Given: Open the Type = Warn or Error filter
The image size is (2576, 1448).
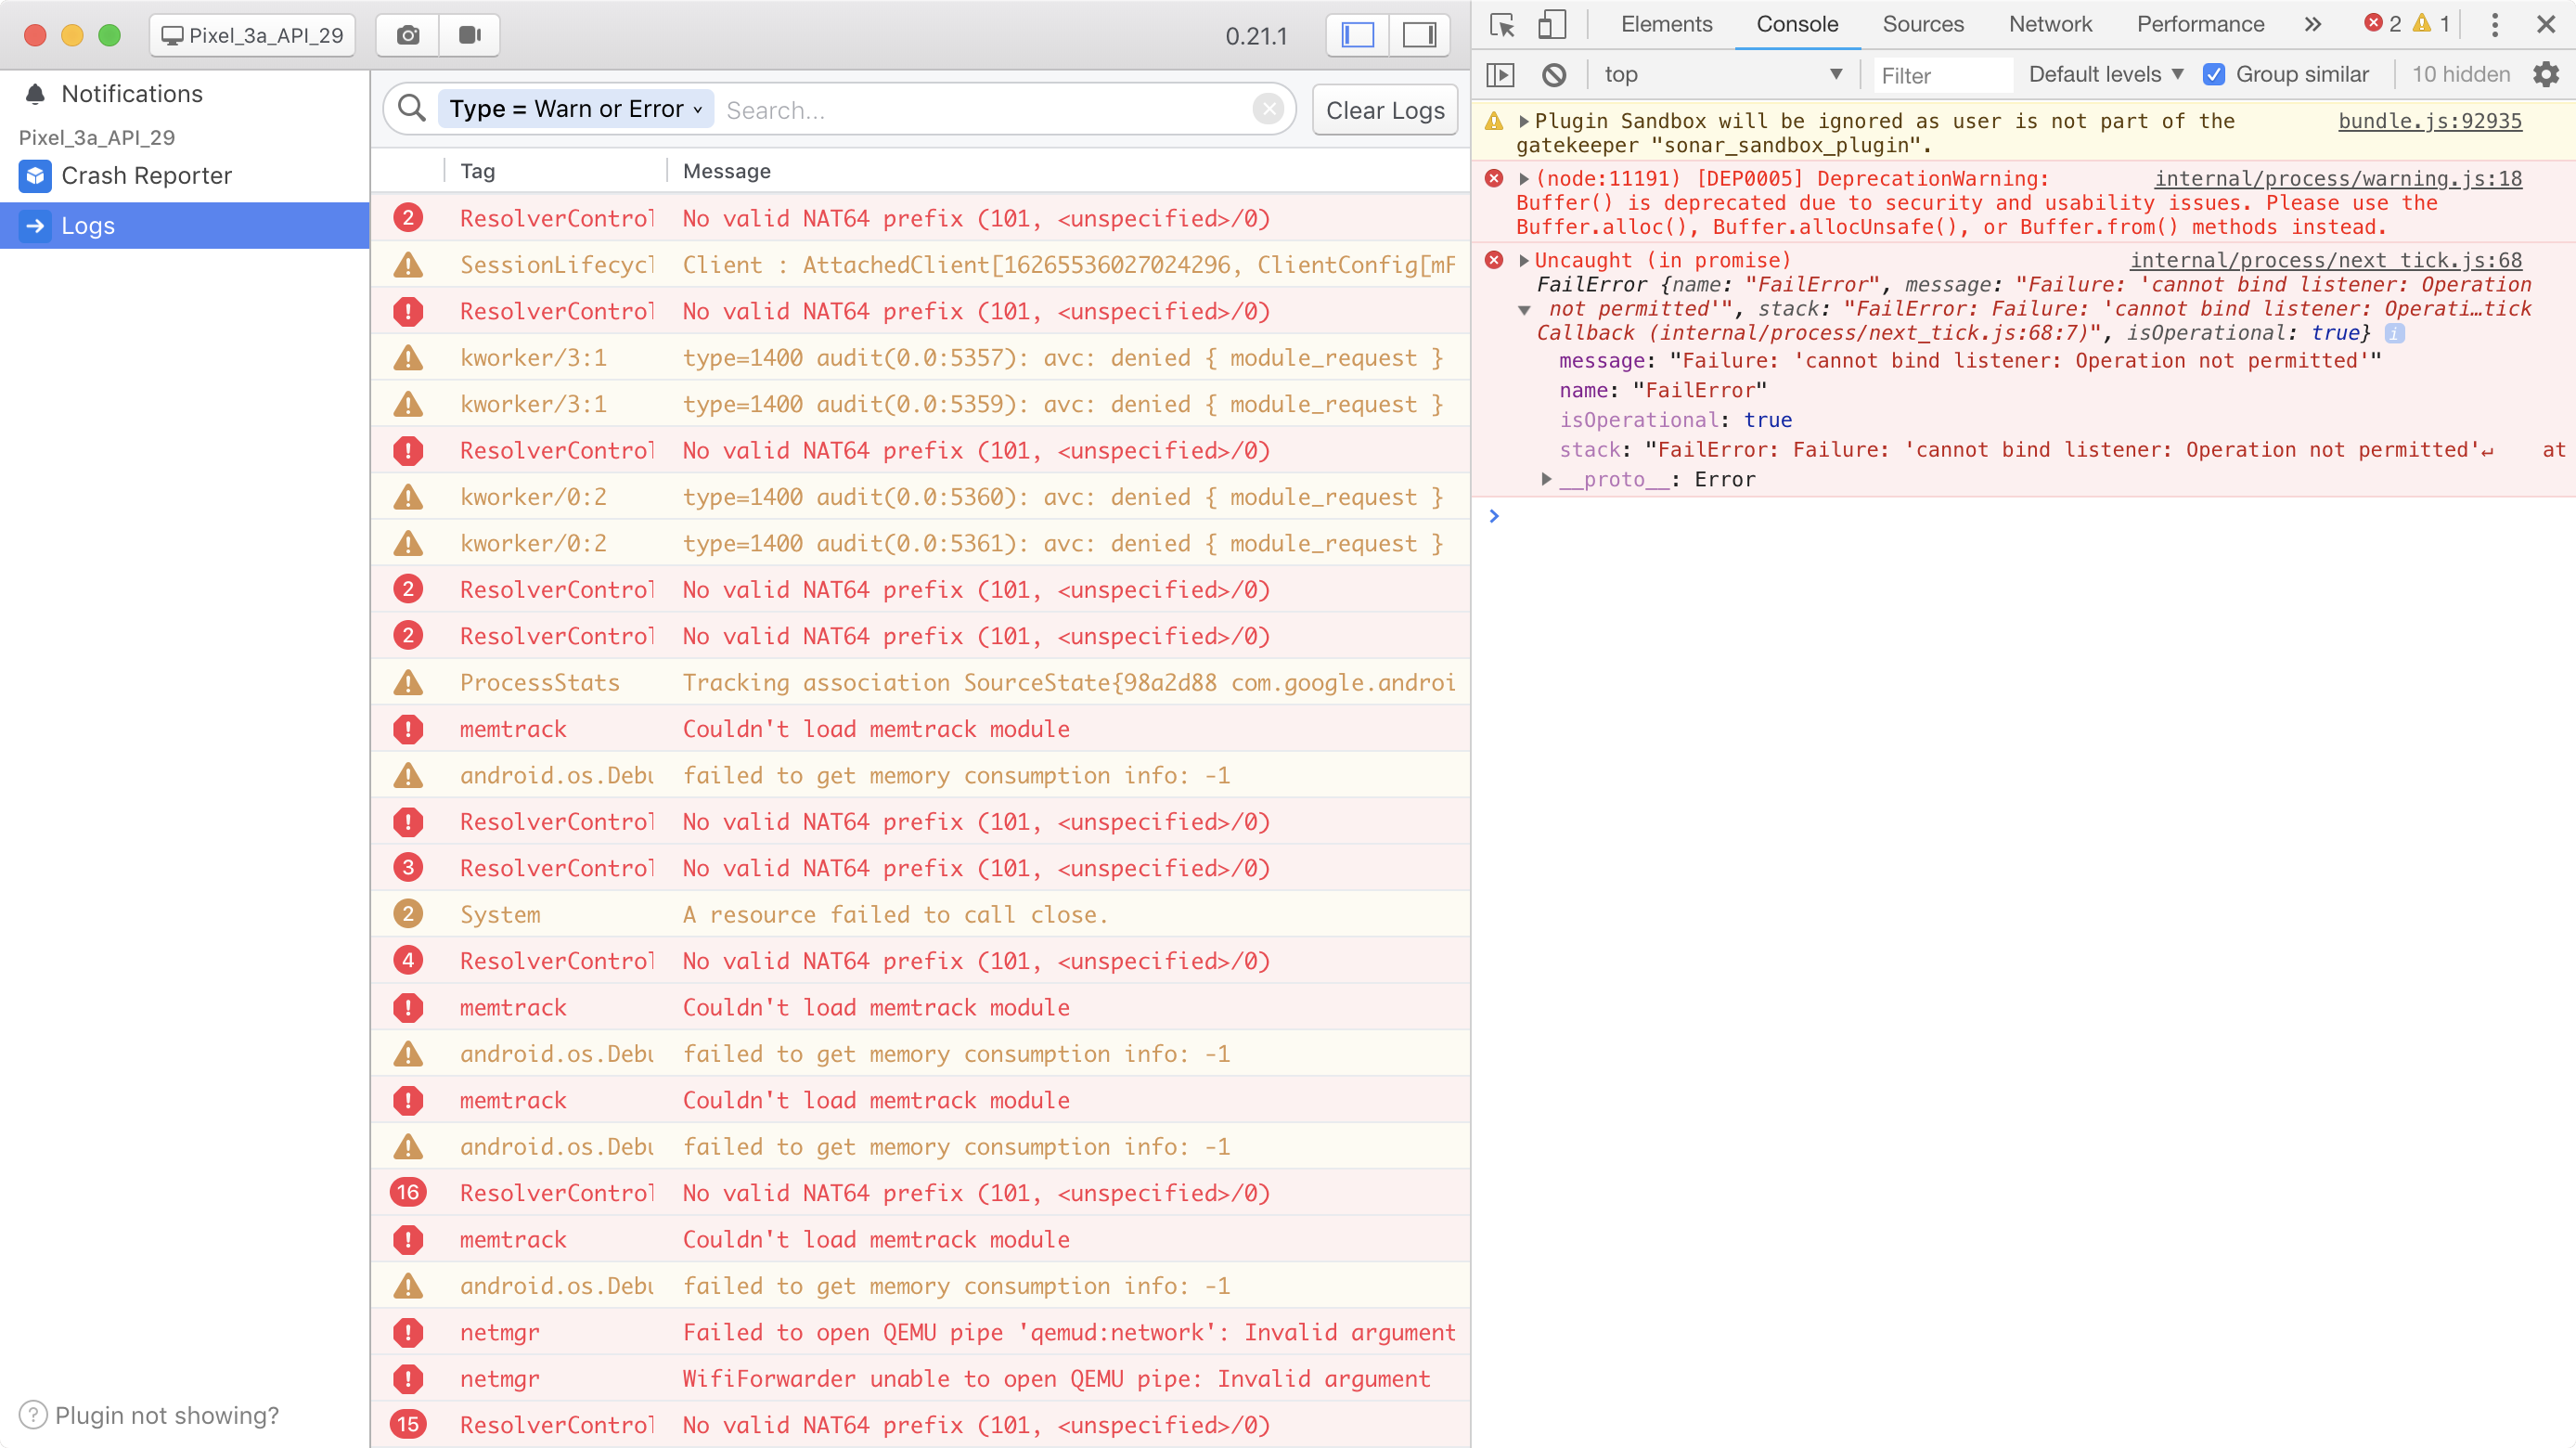Looking at the screenshot, I should click(x=576, y=108).
